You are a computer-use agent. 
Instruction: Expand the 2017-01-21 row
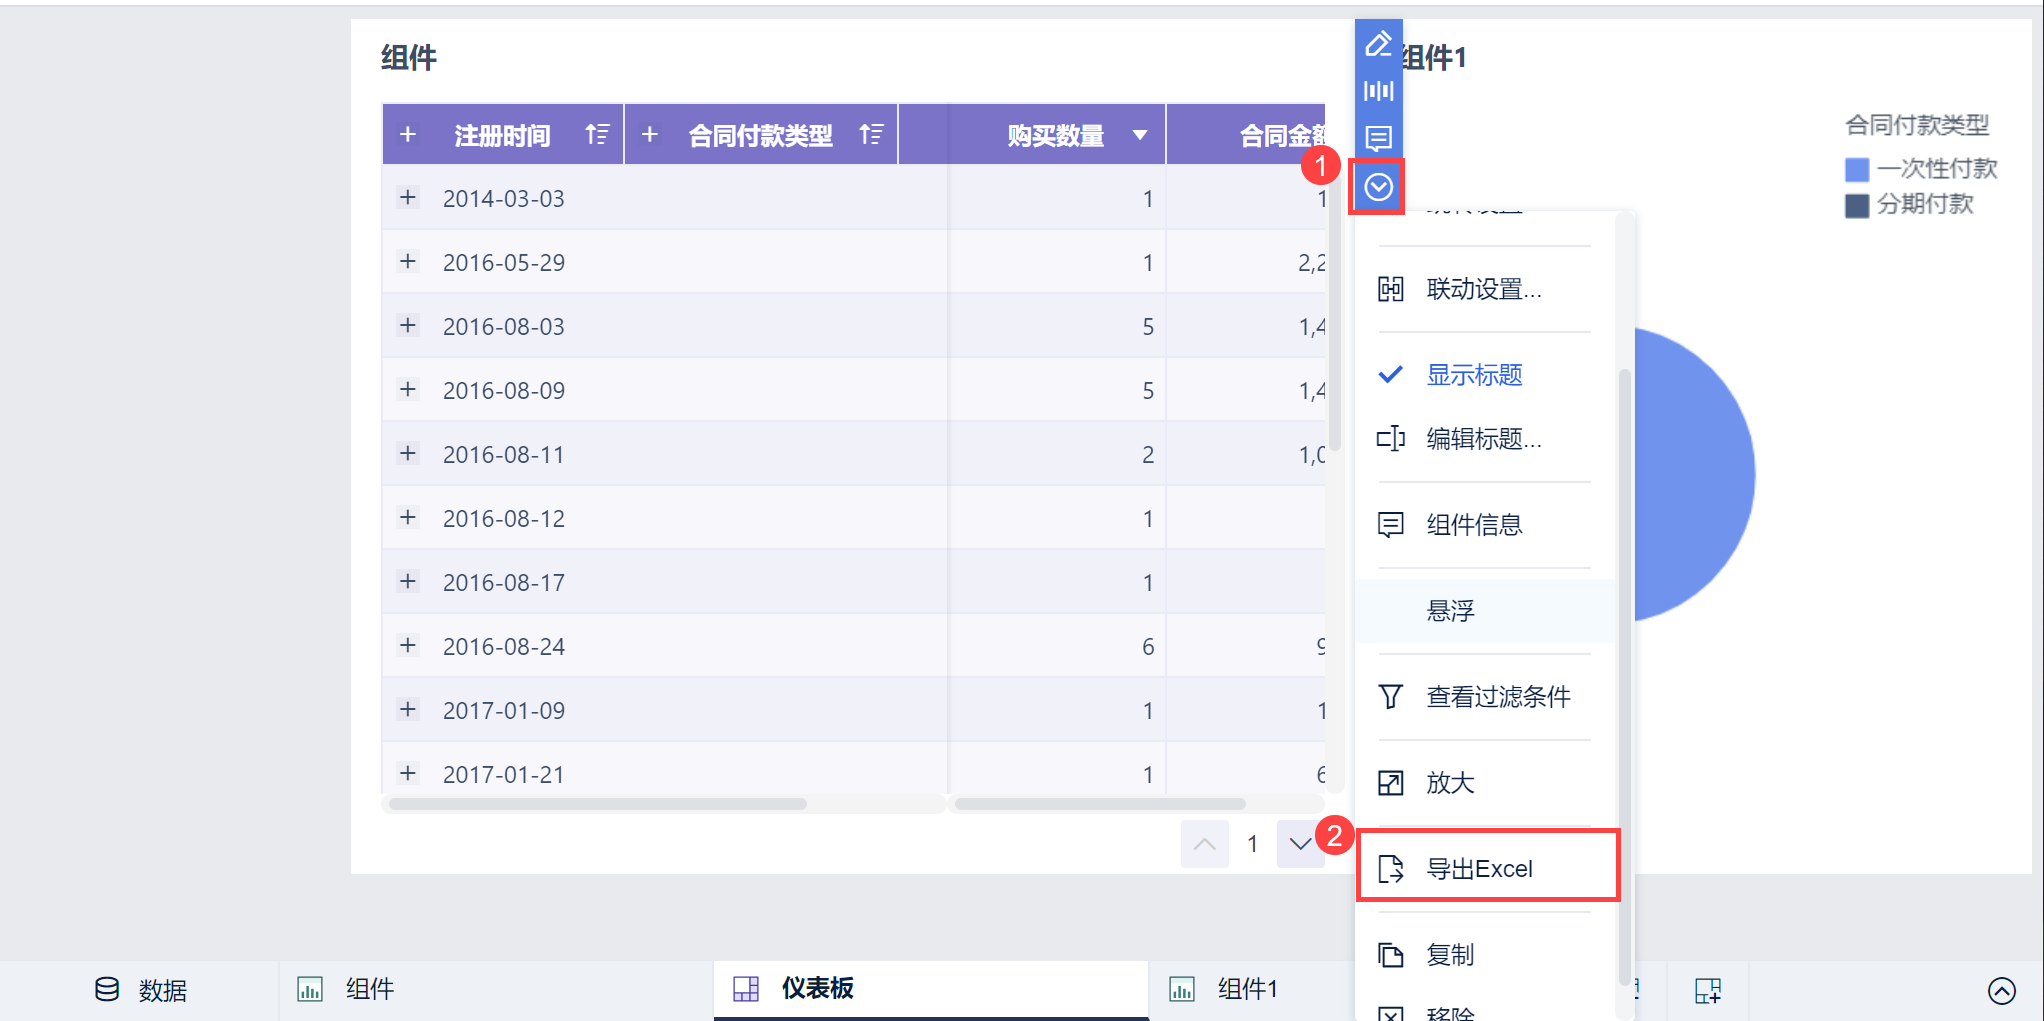[x=408, y=773]
